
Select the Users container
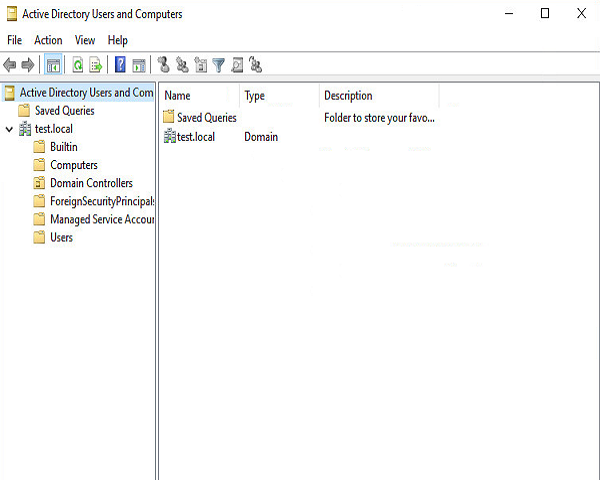point(61,237)
